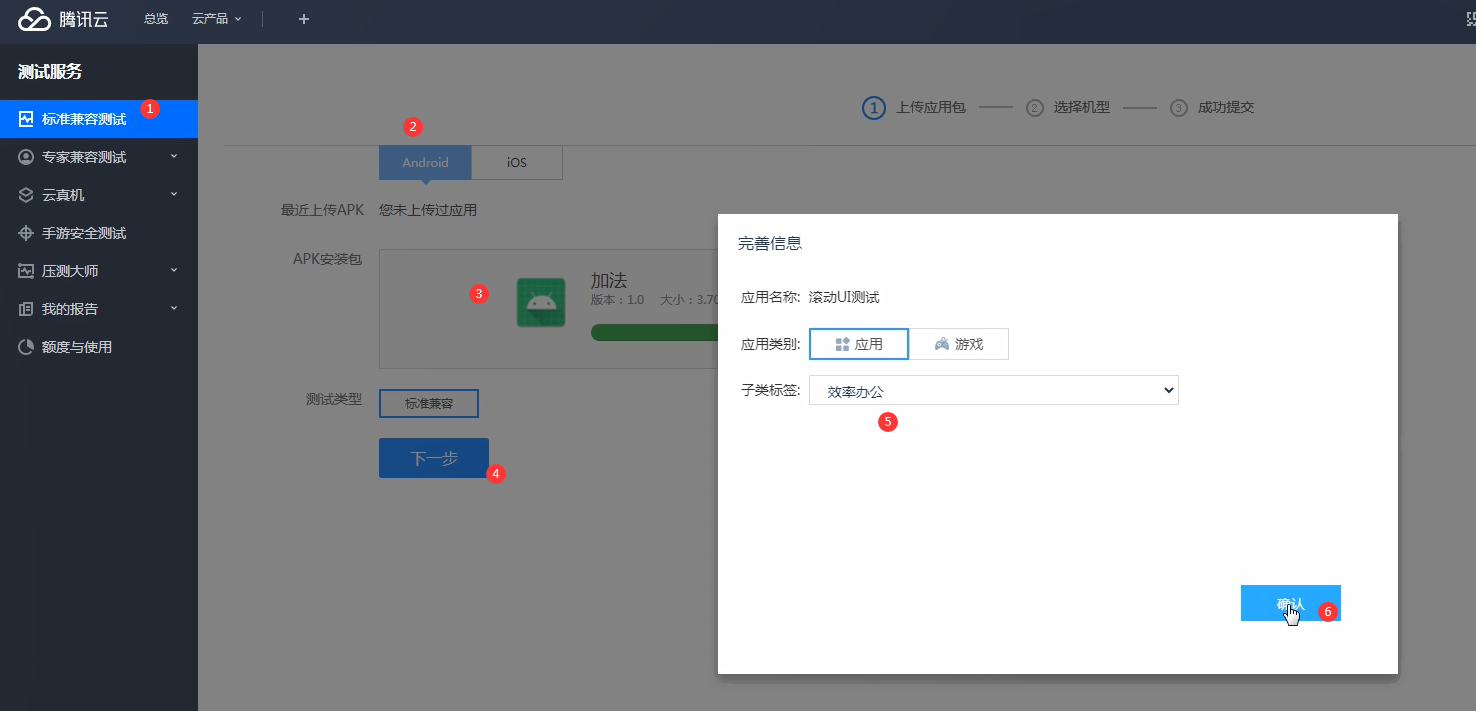Click the Tencent Cloud logo icon

click(34, 19)
